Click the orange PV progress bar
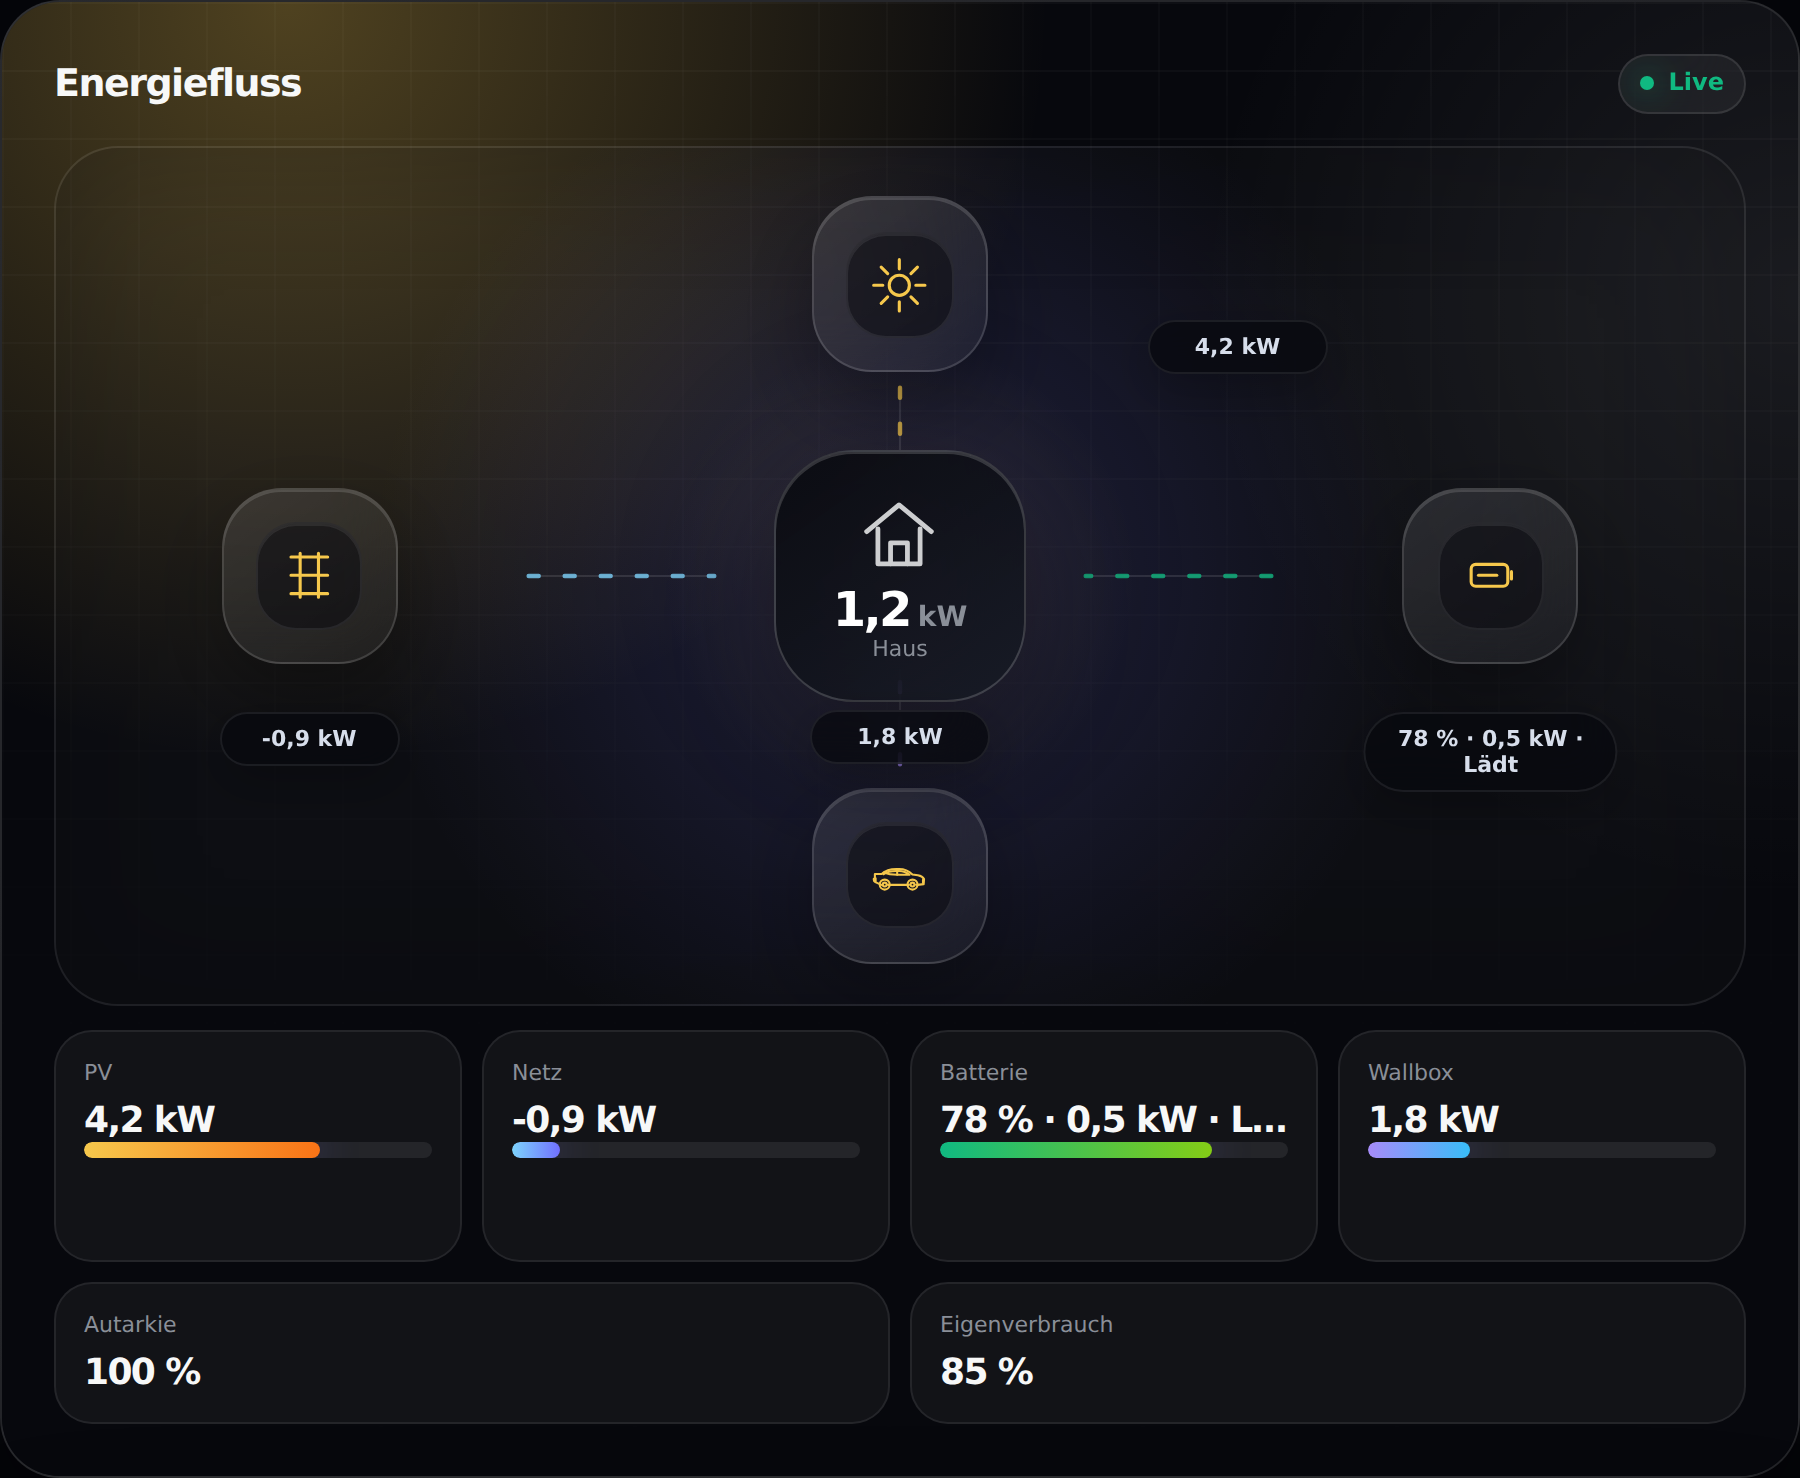 (202, 1150)
